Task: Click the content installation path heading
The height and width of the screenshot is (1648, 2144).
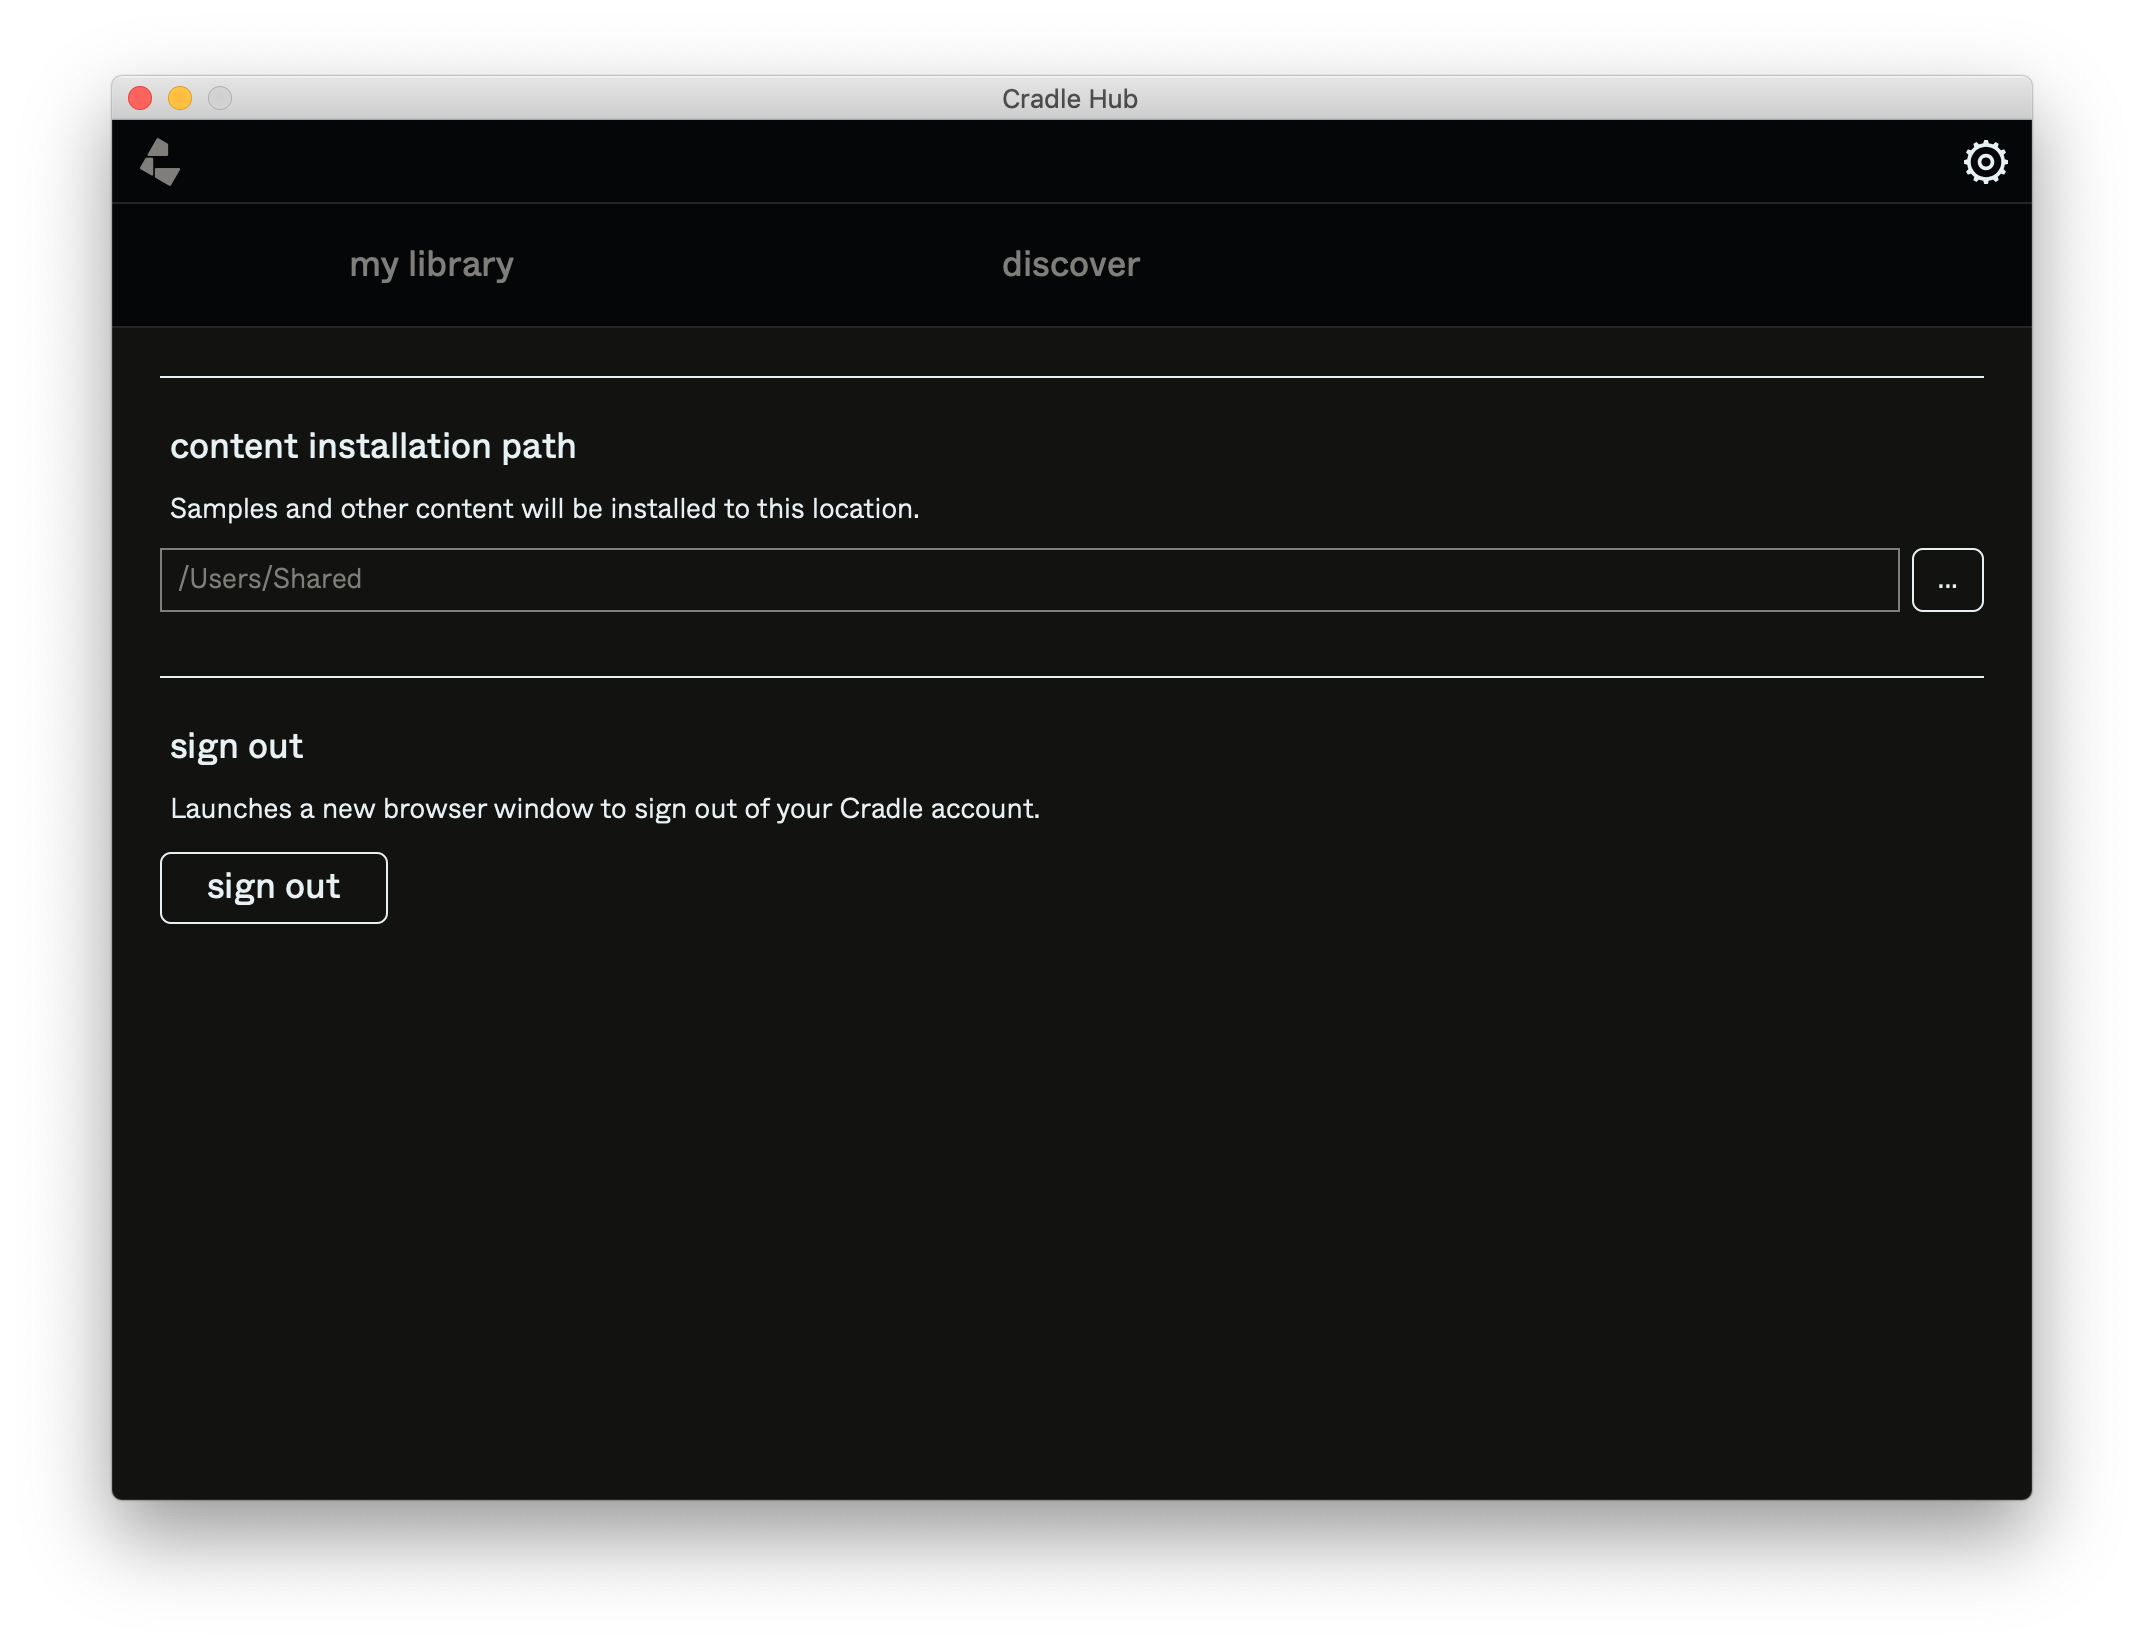Action: [373, 447]
